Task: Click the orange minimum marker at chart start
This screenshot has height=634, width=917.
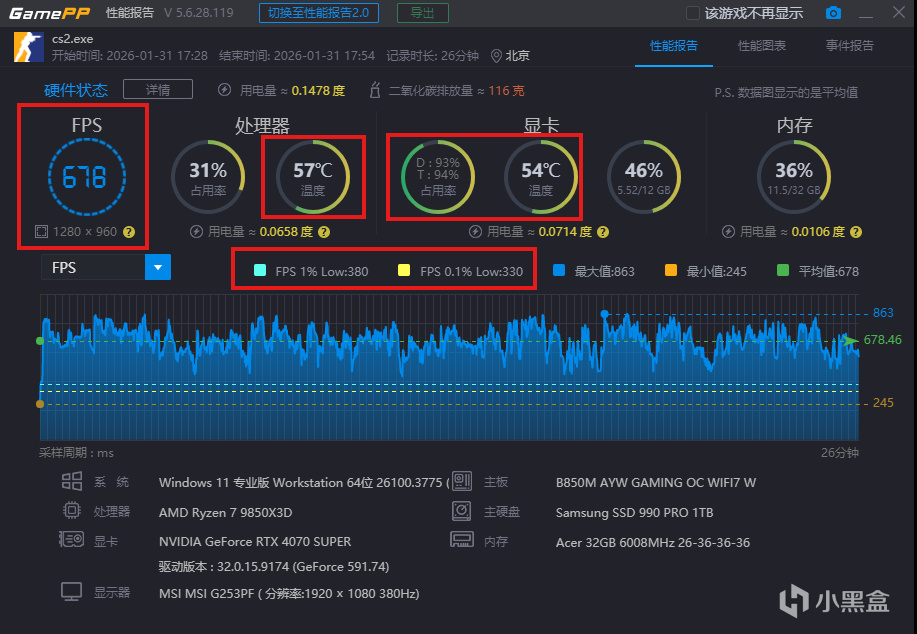Action: 40,404
